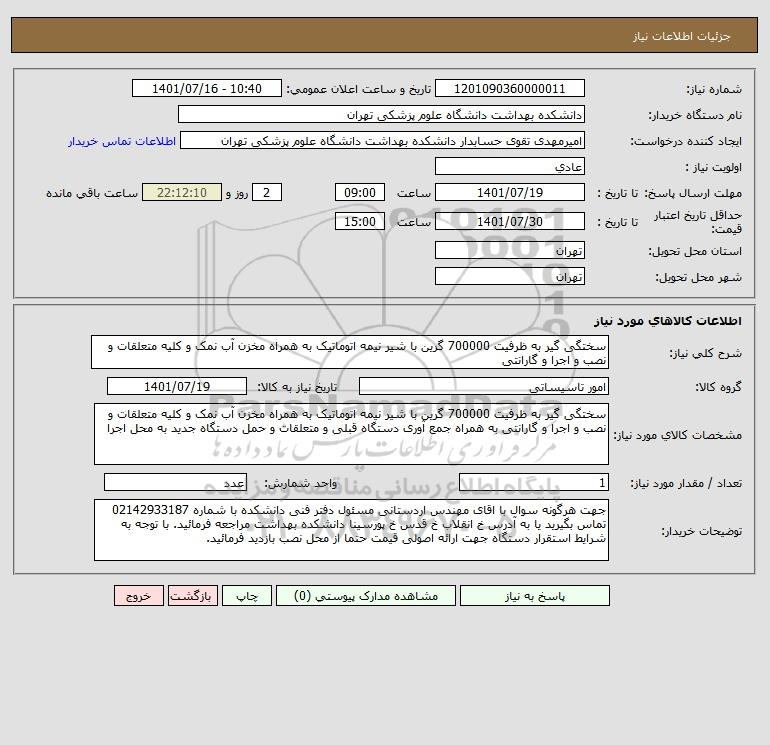Click label مشخصات کالای مورد نیاز

point(678,435)
